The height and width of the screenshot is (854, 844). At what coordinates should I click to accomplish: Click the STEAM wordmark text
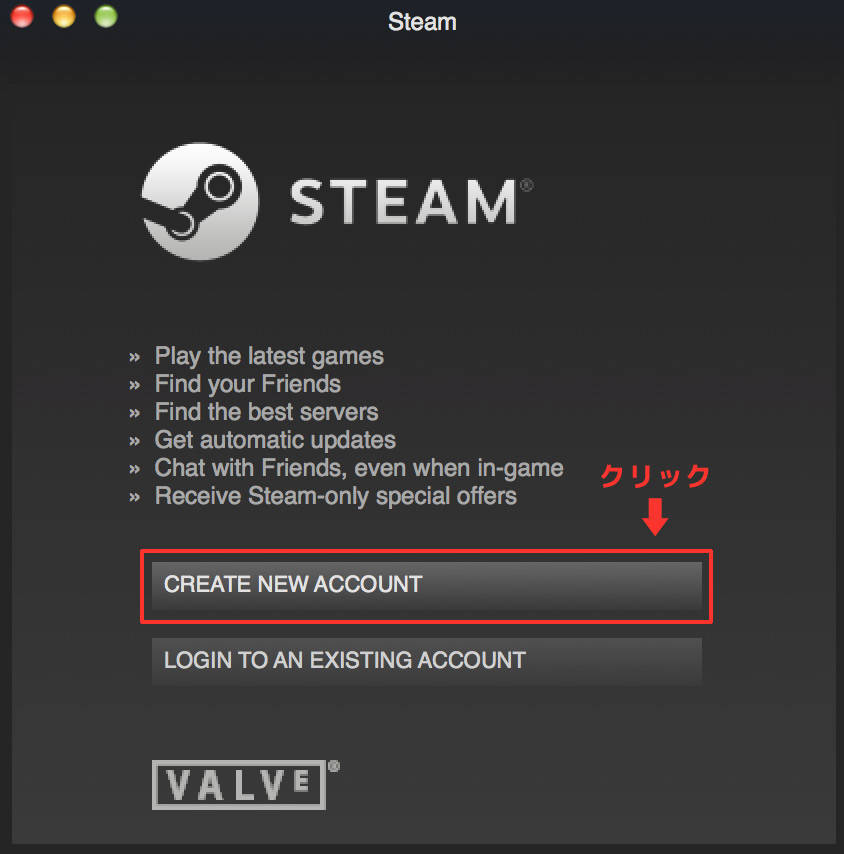click(403, 202)
